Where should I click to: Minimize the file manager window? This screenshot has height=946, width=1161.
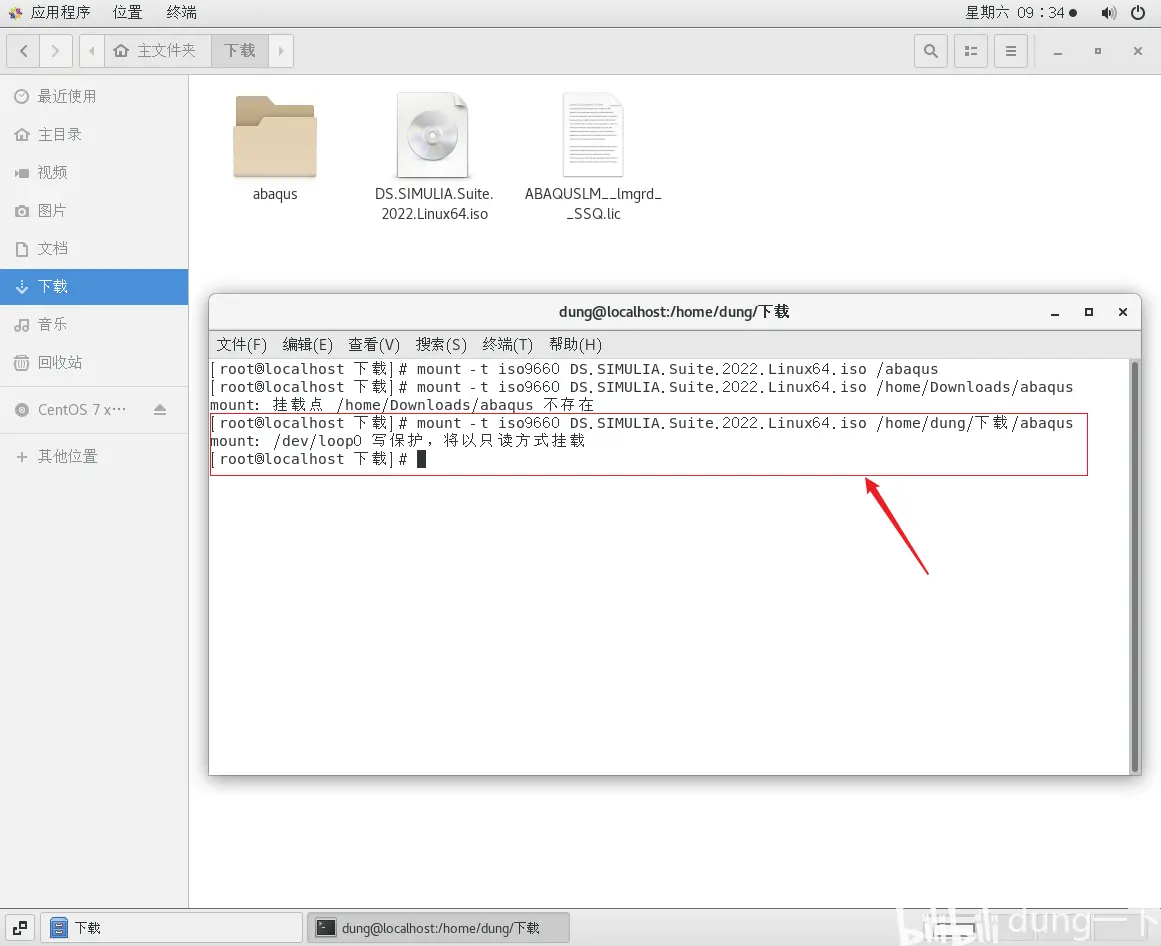[1058, 51]
